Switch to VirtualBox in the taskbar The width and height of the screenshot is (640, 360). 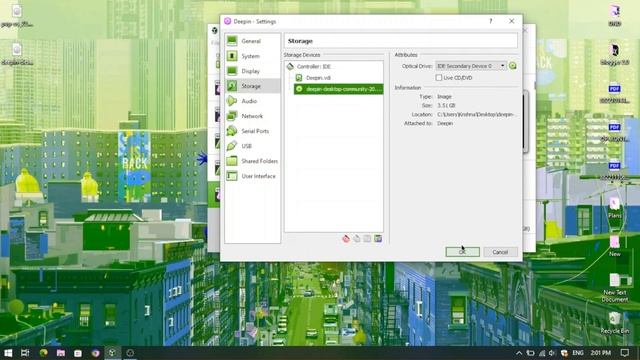112,353
